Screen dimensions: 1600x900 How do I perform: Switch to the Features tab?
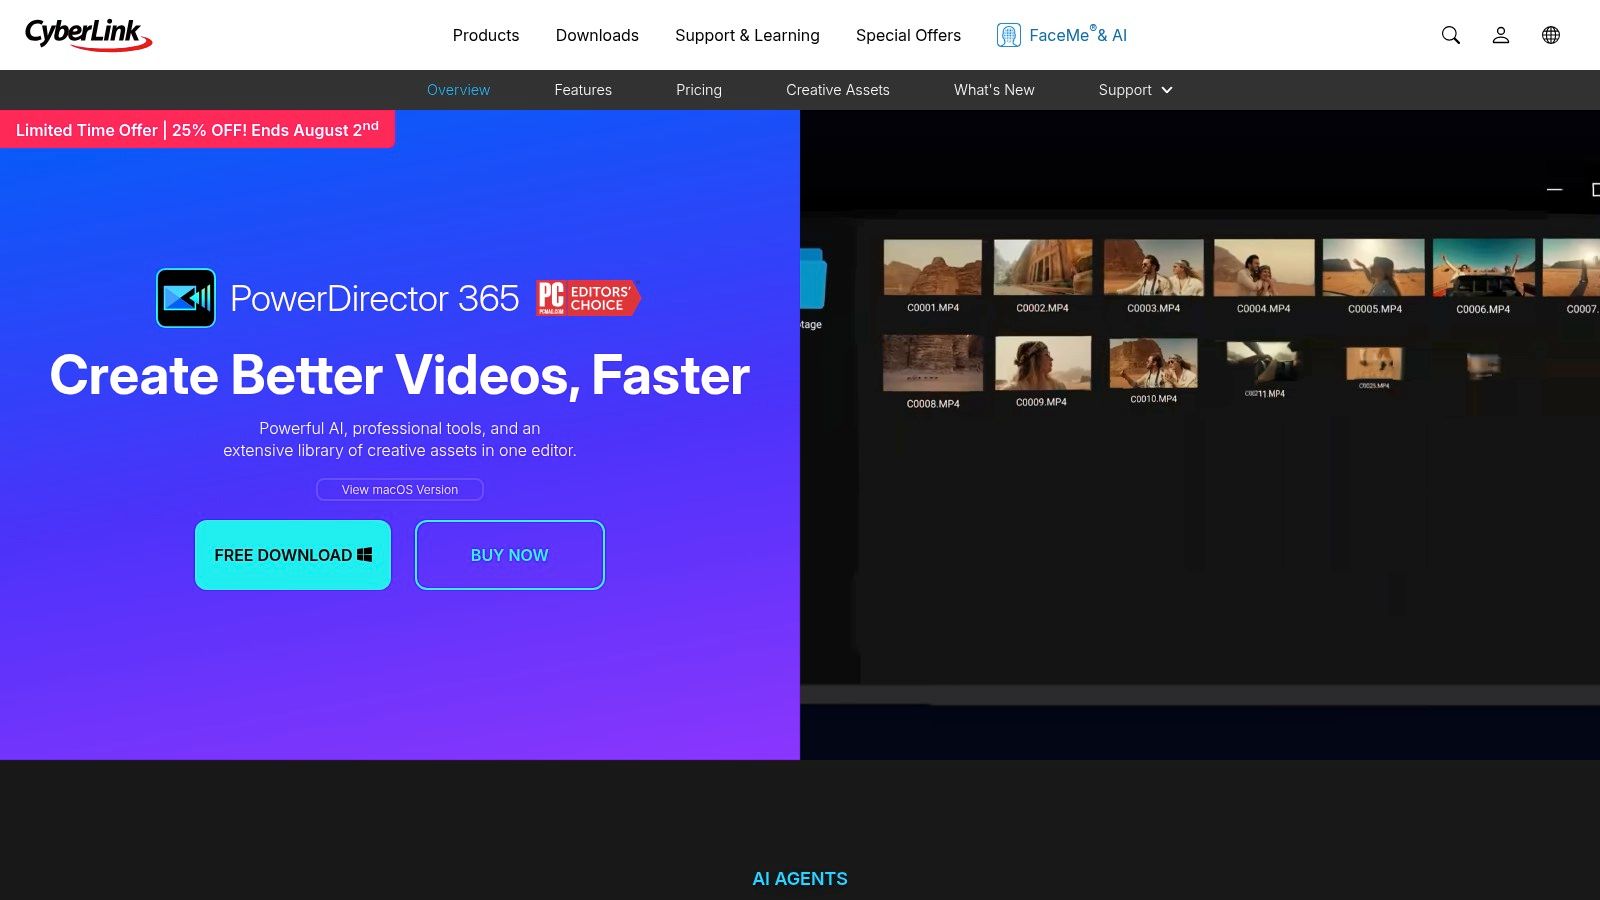[583, 90]
